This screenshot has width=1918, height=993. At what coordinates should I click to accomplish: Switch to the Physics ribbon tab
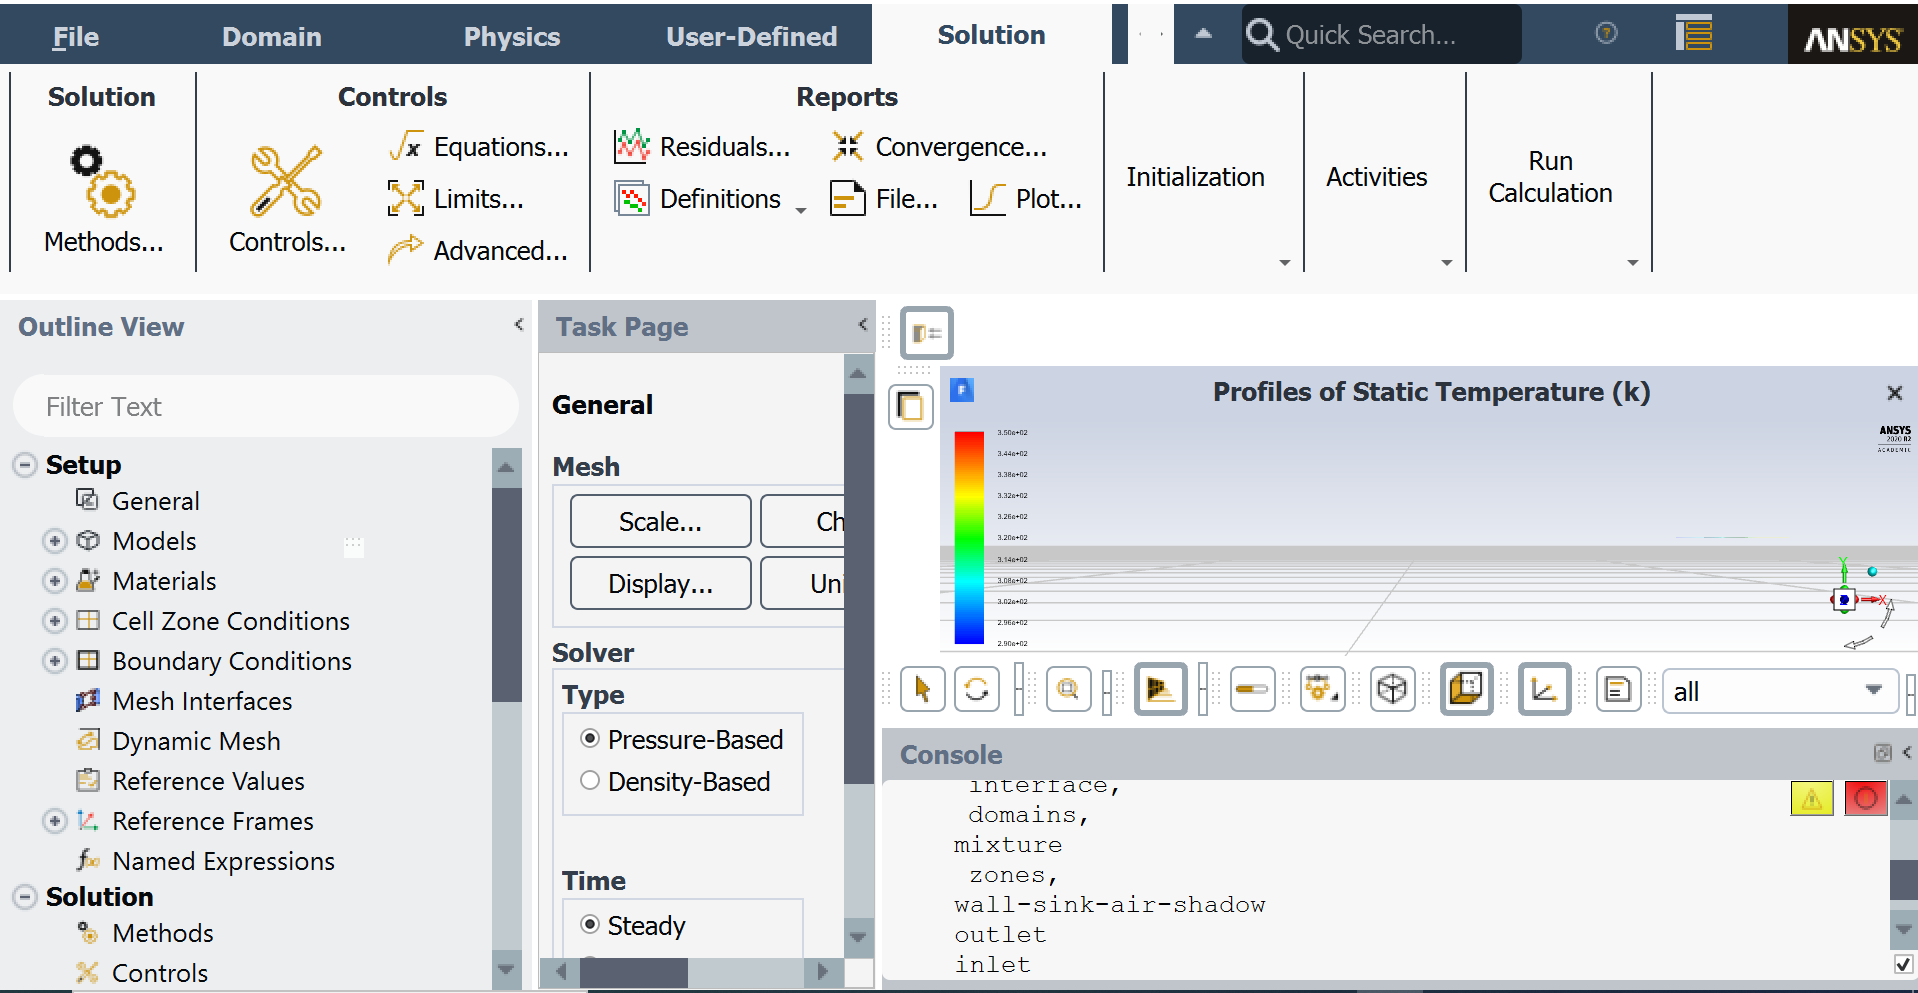pyautogui.click(x=511, y=37)
